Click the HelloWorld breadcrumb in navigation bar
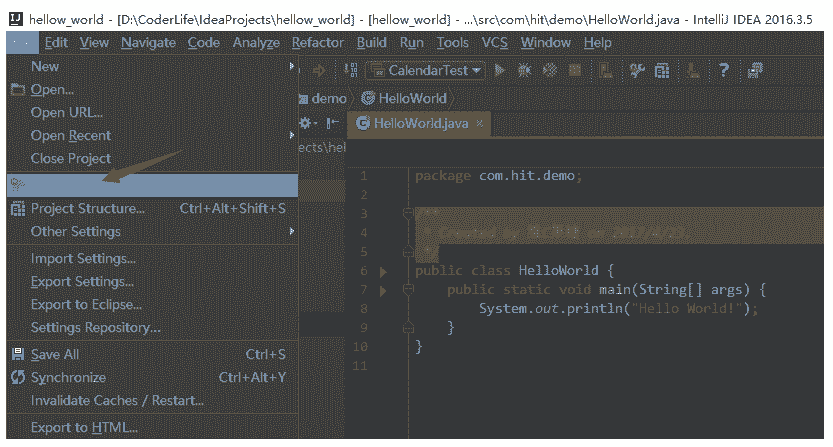 coord(405,98)
